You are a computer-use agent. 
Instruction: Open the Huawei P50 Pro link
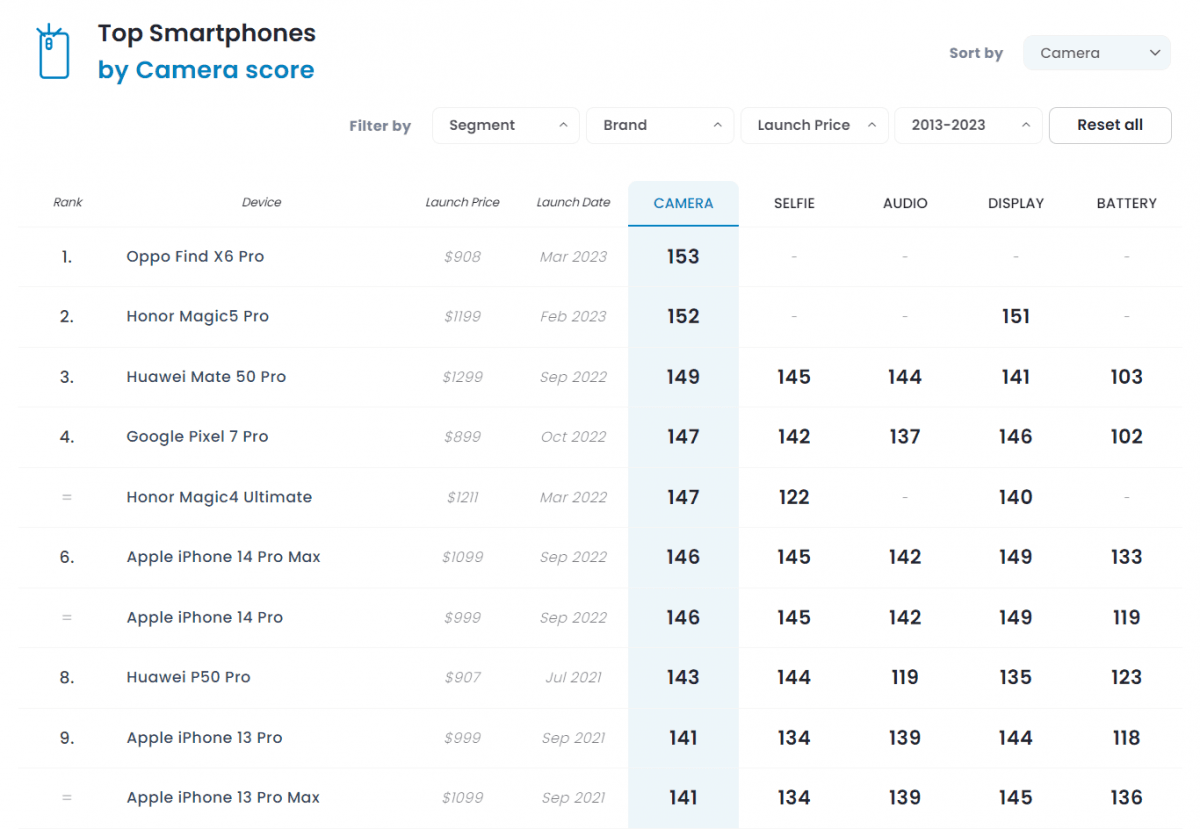coord(188,677)
